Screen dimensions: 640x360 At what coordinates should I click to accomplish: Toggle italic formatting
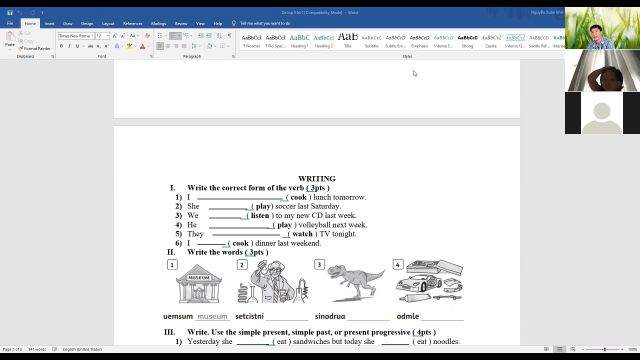click(x=69, y=47)
